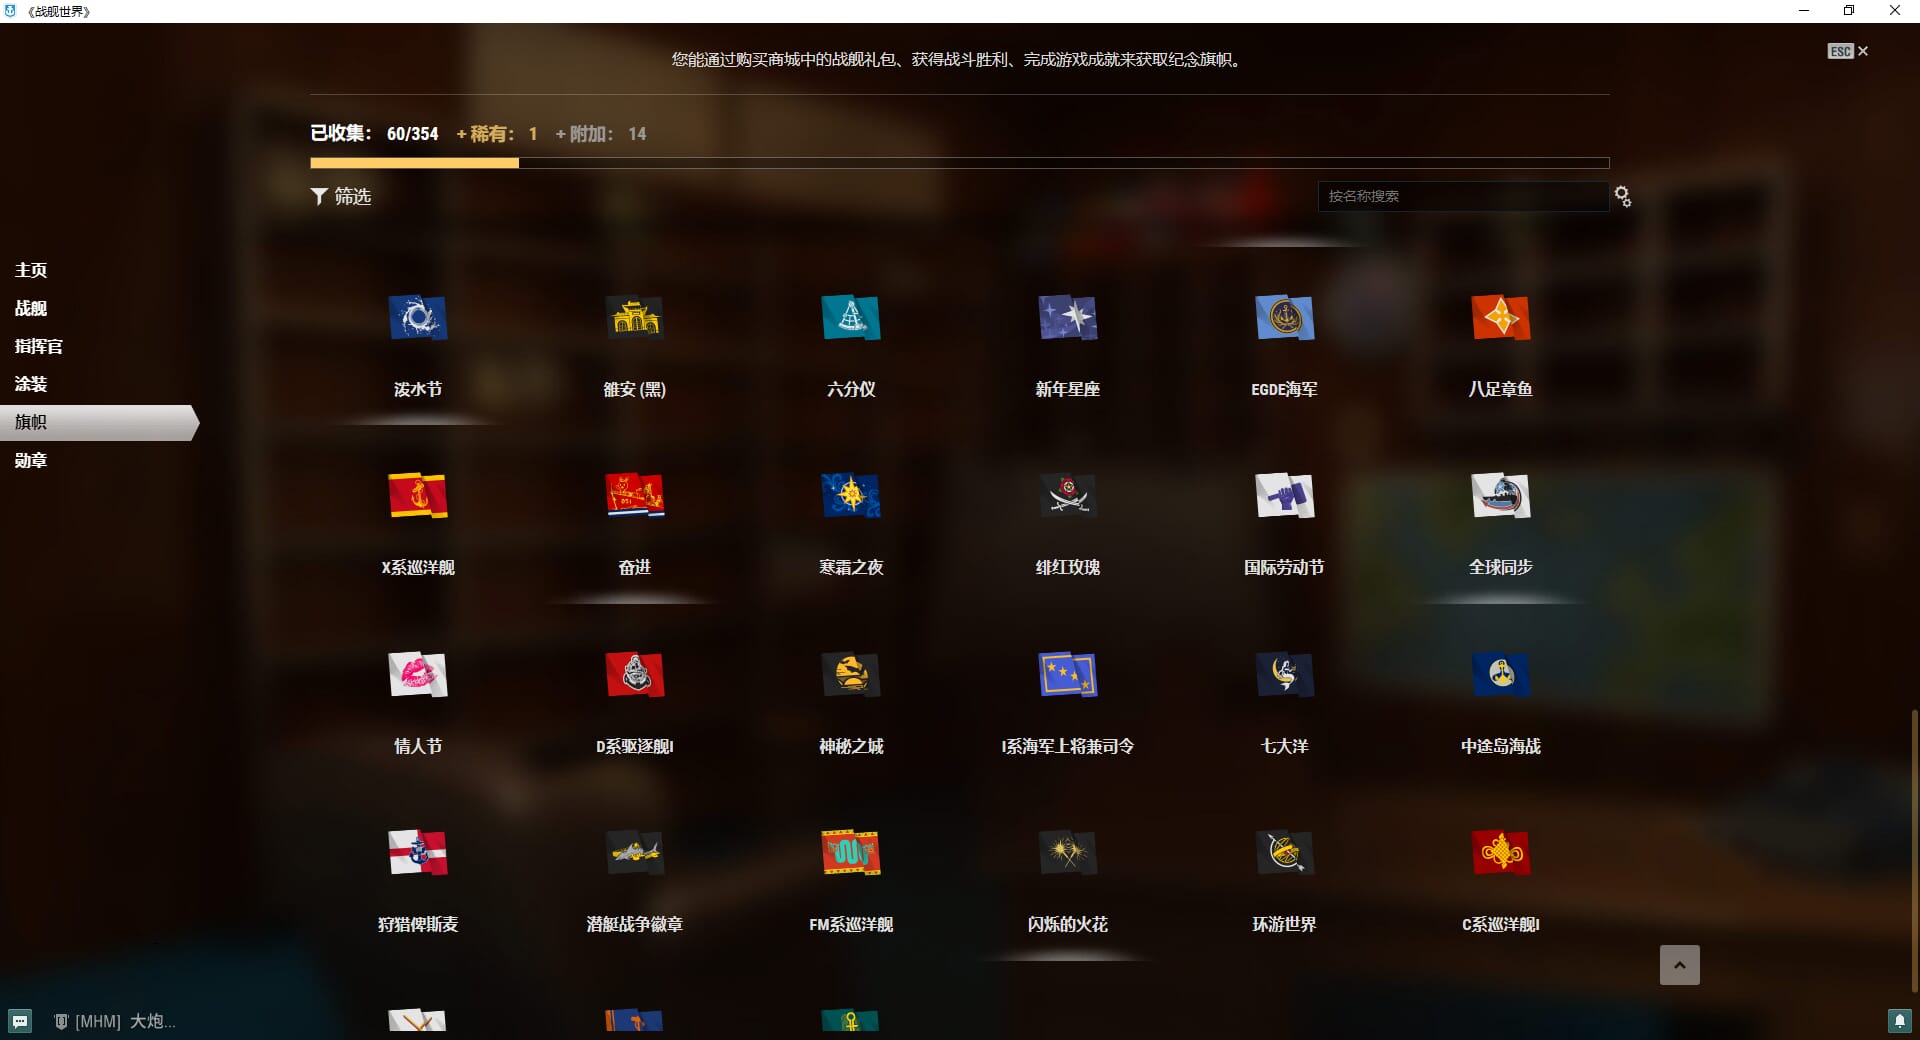Screen dimensions: 1920x1040
Task: Select the 六分仪 sextant flag
Action: click(850, 318)
